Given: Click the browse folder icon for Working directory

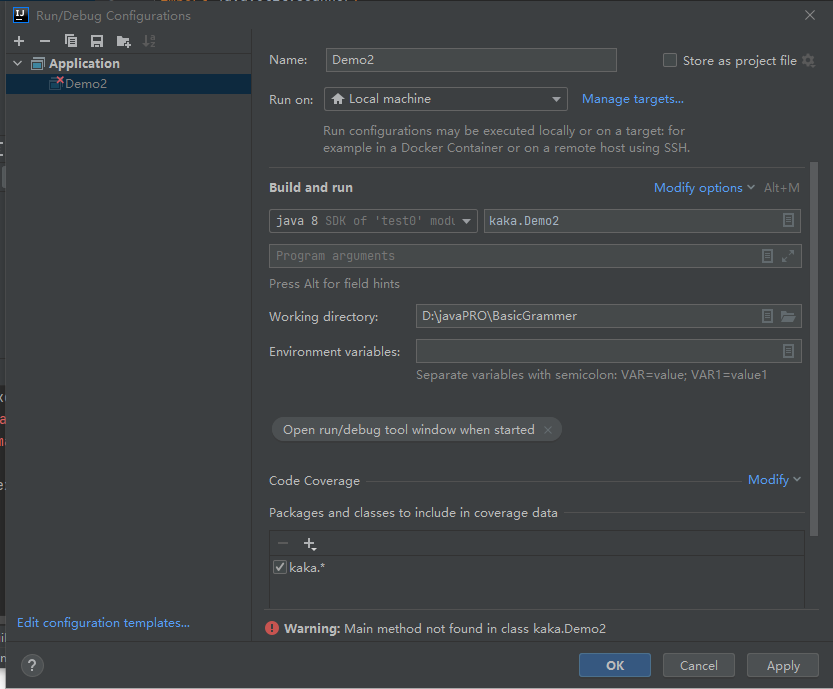Looking at the screenshot, I should [x=788, y=316].
